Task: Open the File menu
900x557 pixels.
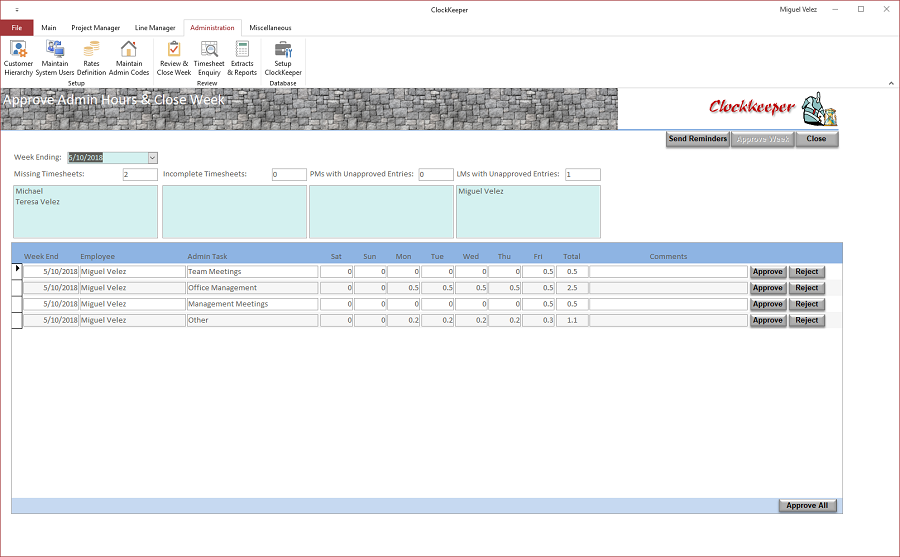Action: (x=17, y=28)
